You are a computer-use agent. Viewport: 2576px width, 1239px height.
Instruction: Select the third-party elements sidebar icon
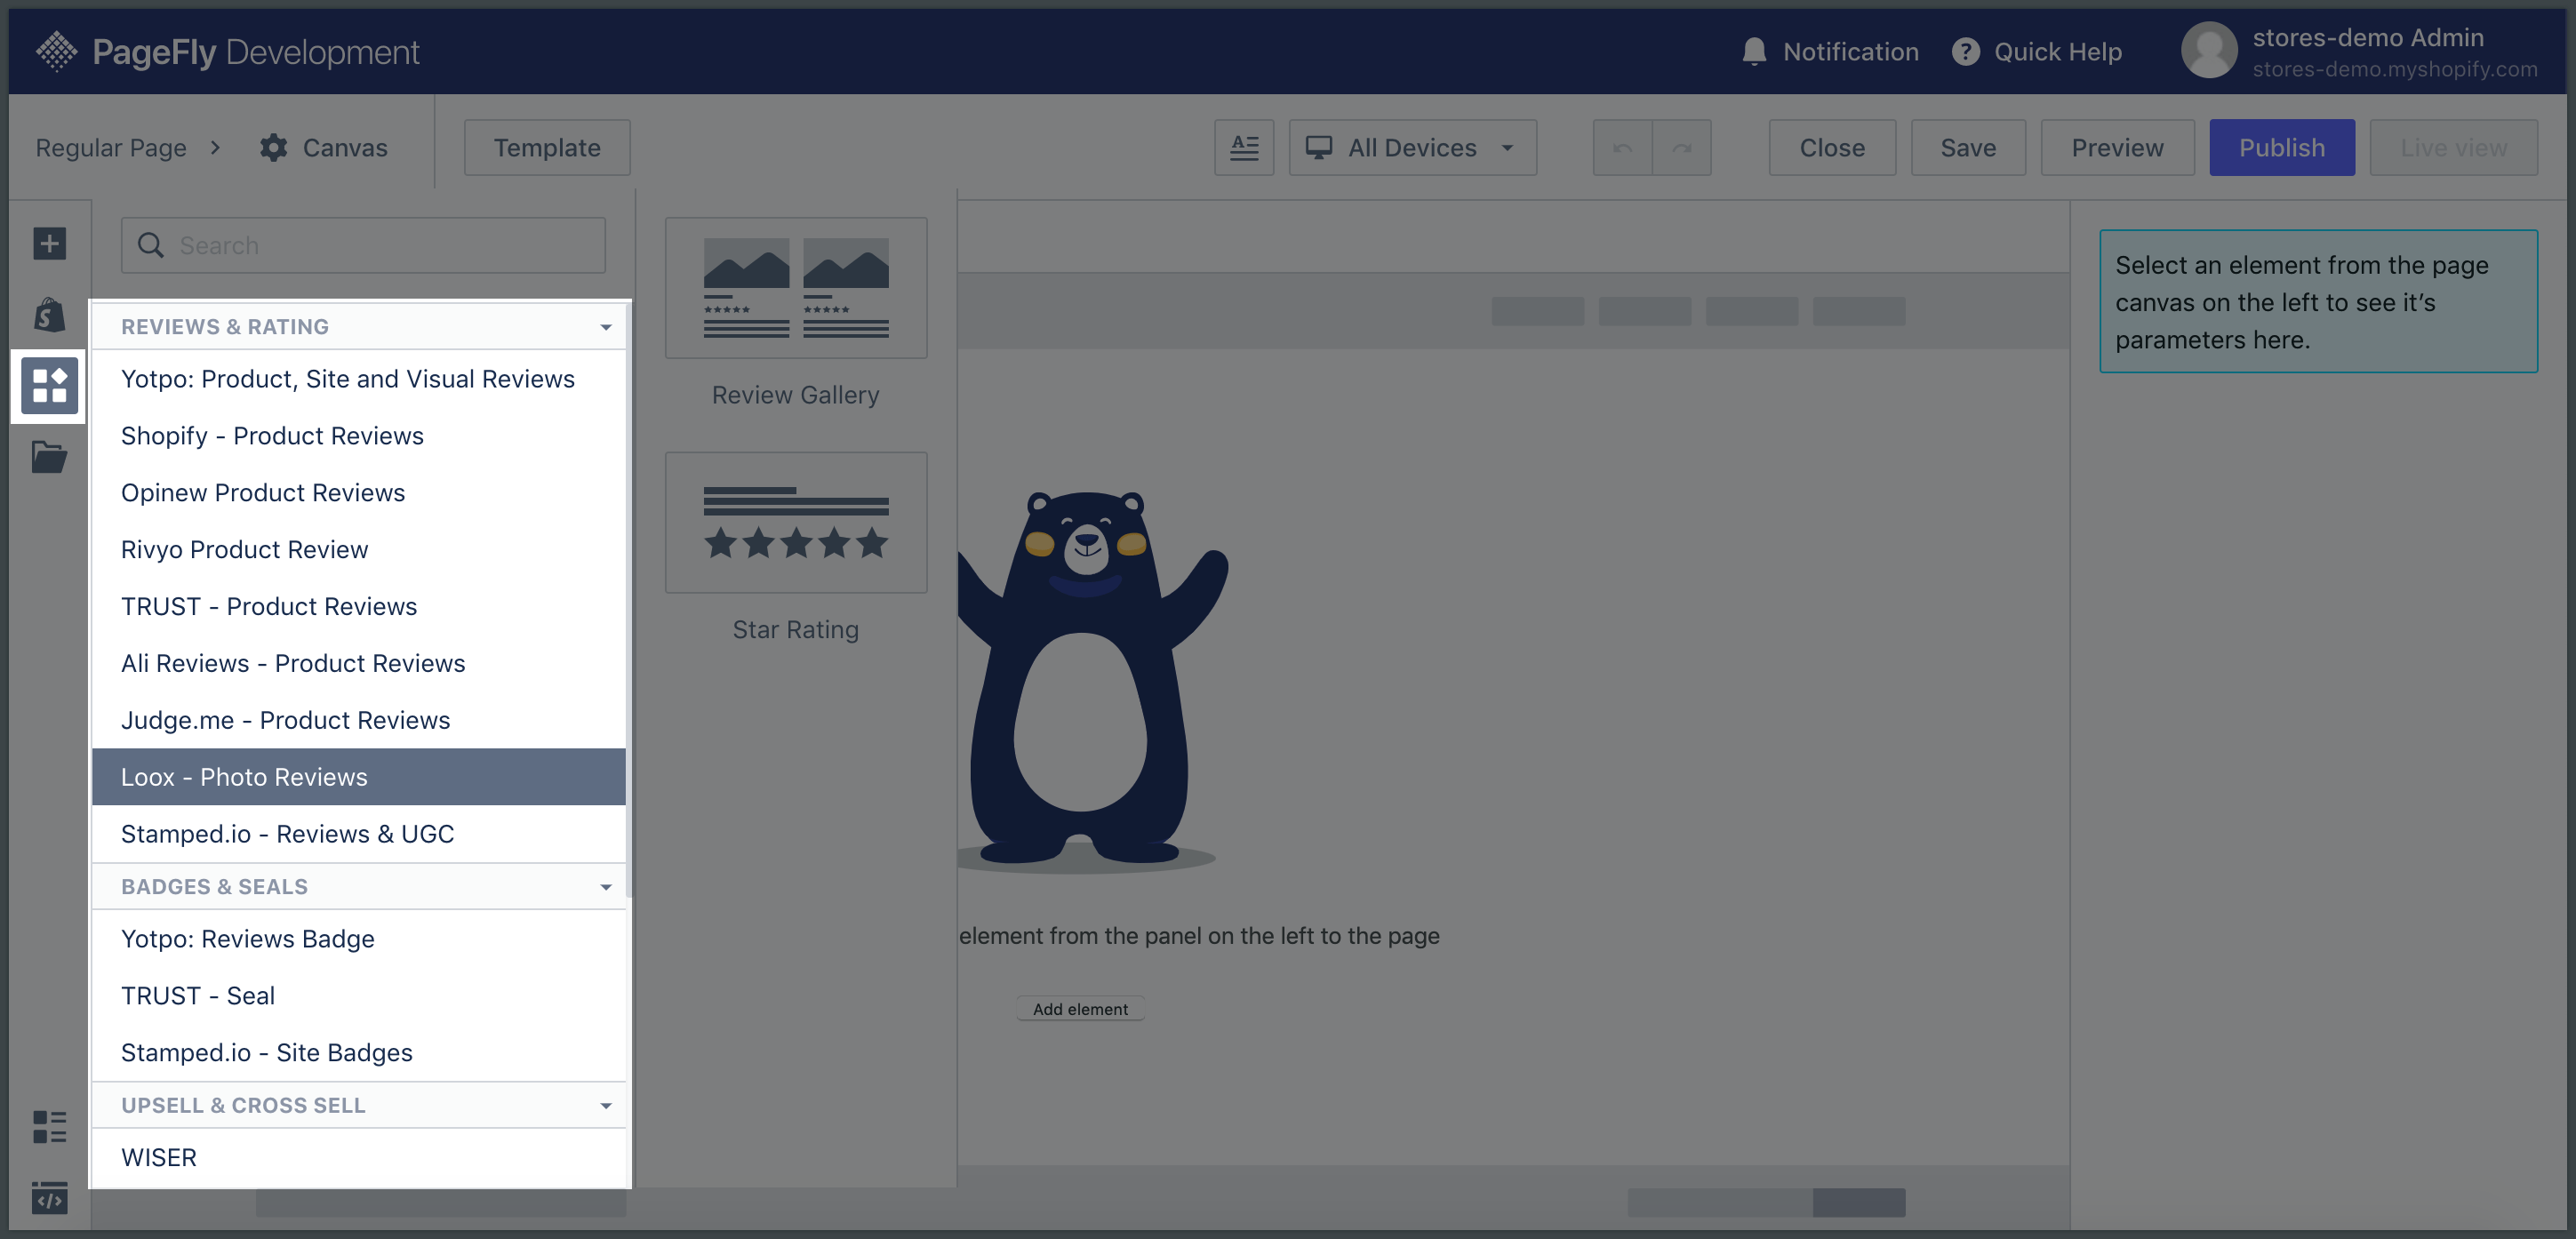(49, 386)
